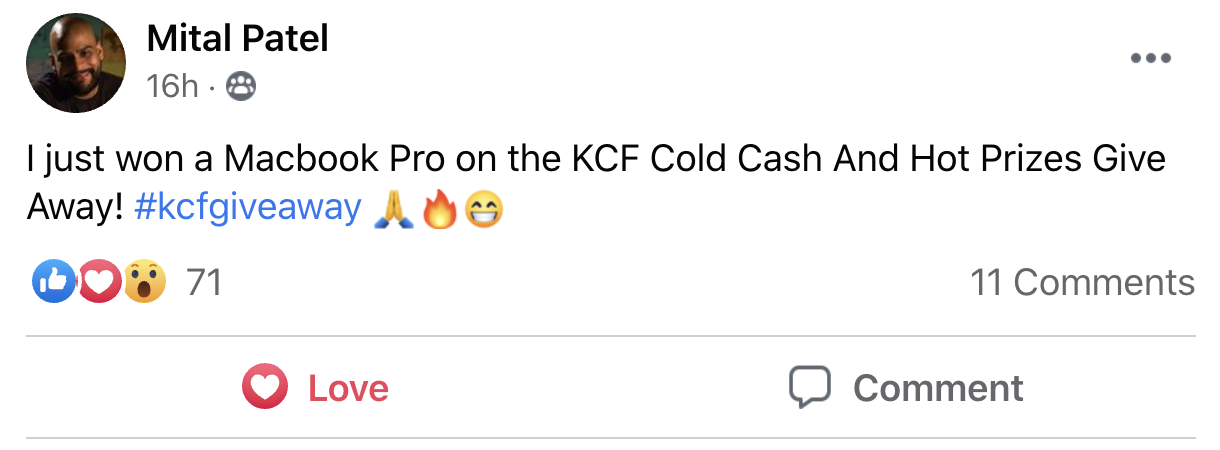Open the #kcfgiveaway hashtag link
Viewport: 1220px width, 450px height.
click(246, 208)
